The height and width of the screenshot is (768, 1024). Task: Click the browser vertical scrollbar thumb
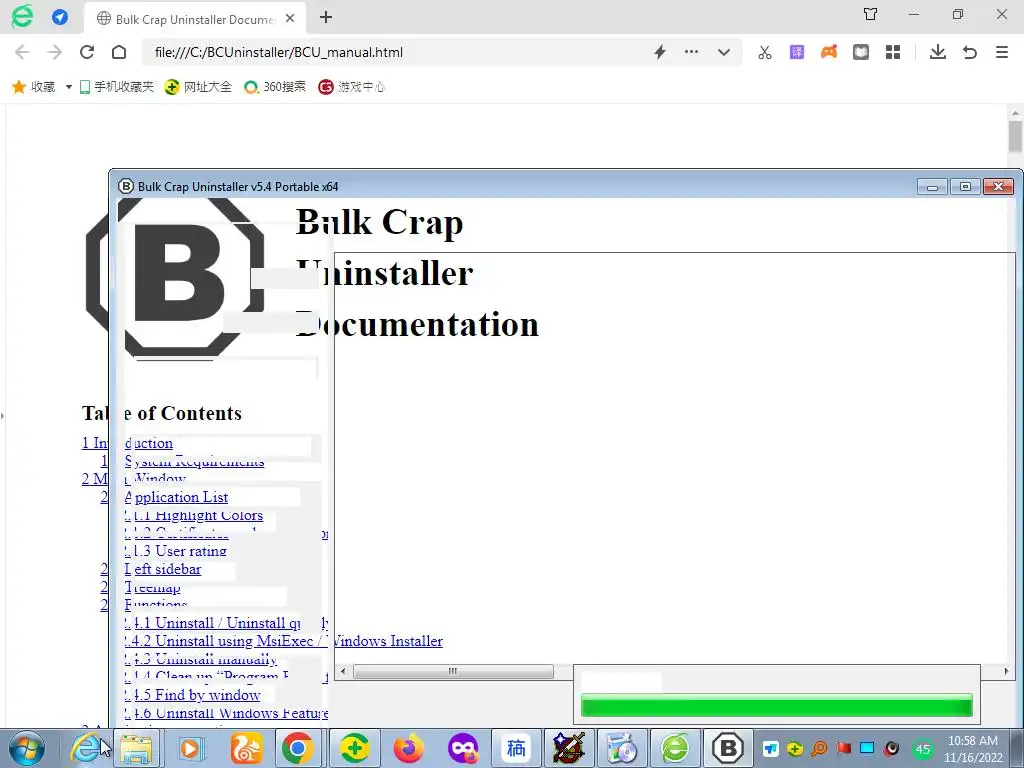click(x=1015, y=135)
